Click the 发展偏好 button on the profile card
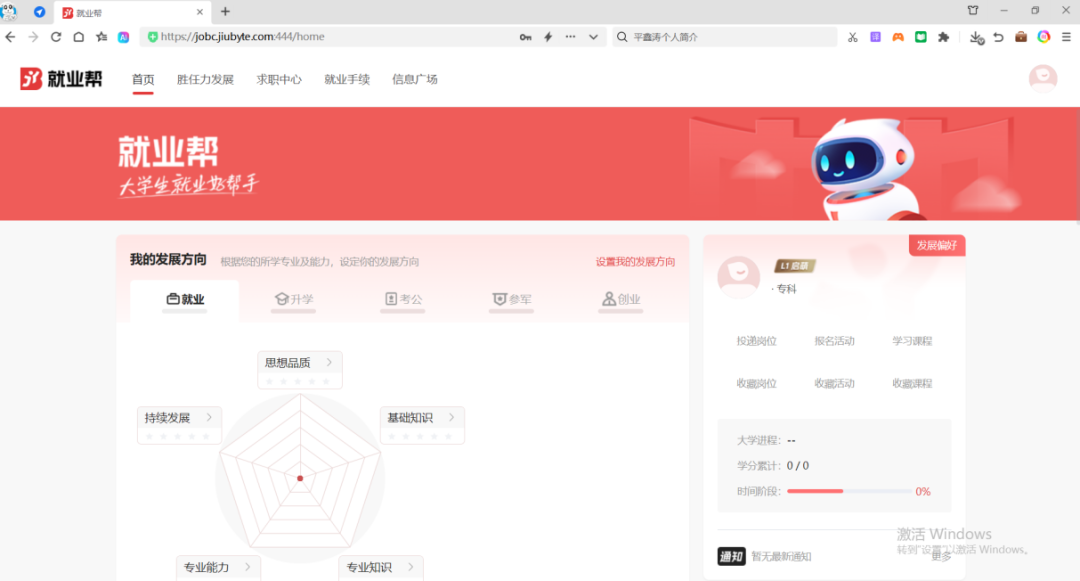The width and height of the screenshot is (1080, 581). pos(937,246)
